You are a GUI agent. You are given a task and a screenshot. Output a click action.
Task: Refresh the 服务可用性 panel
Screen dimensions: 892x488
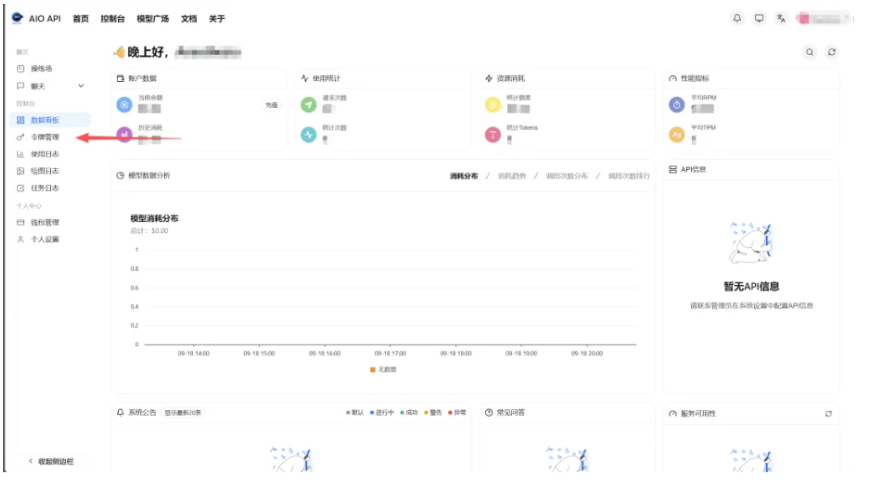(828, 414)
